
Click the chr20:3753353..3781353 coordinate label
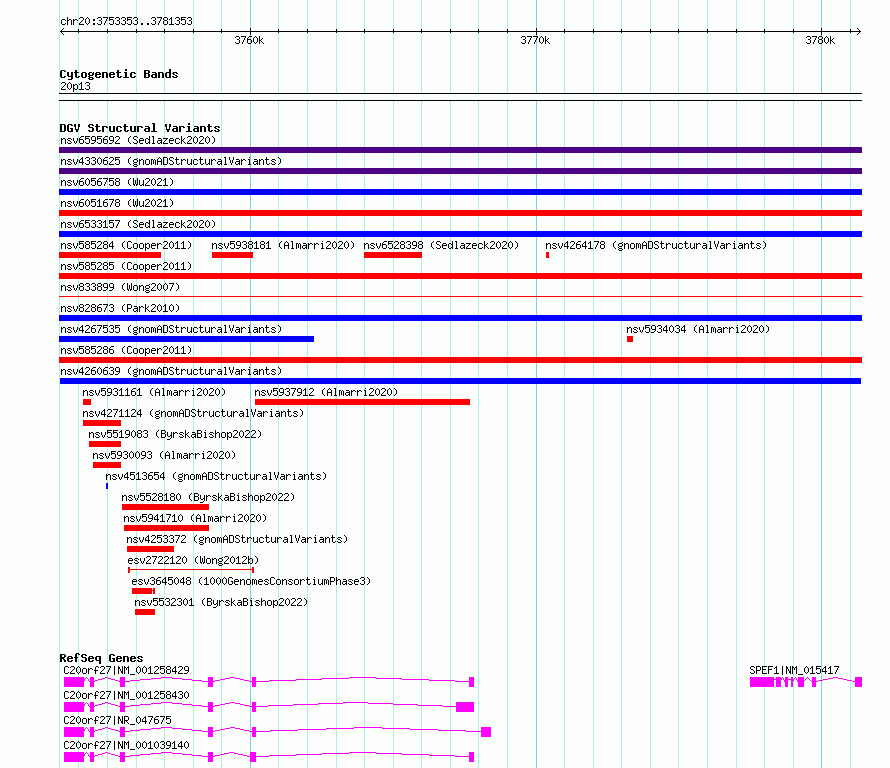pos(126,22)
